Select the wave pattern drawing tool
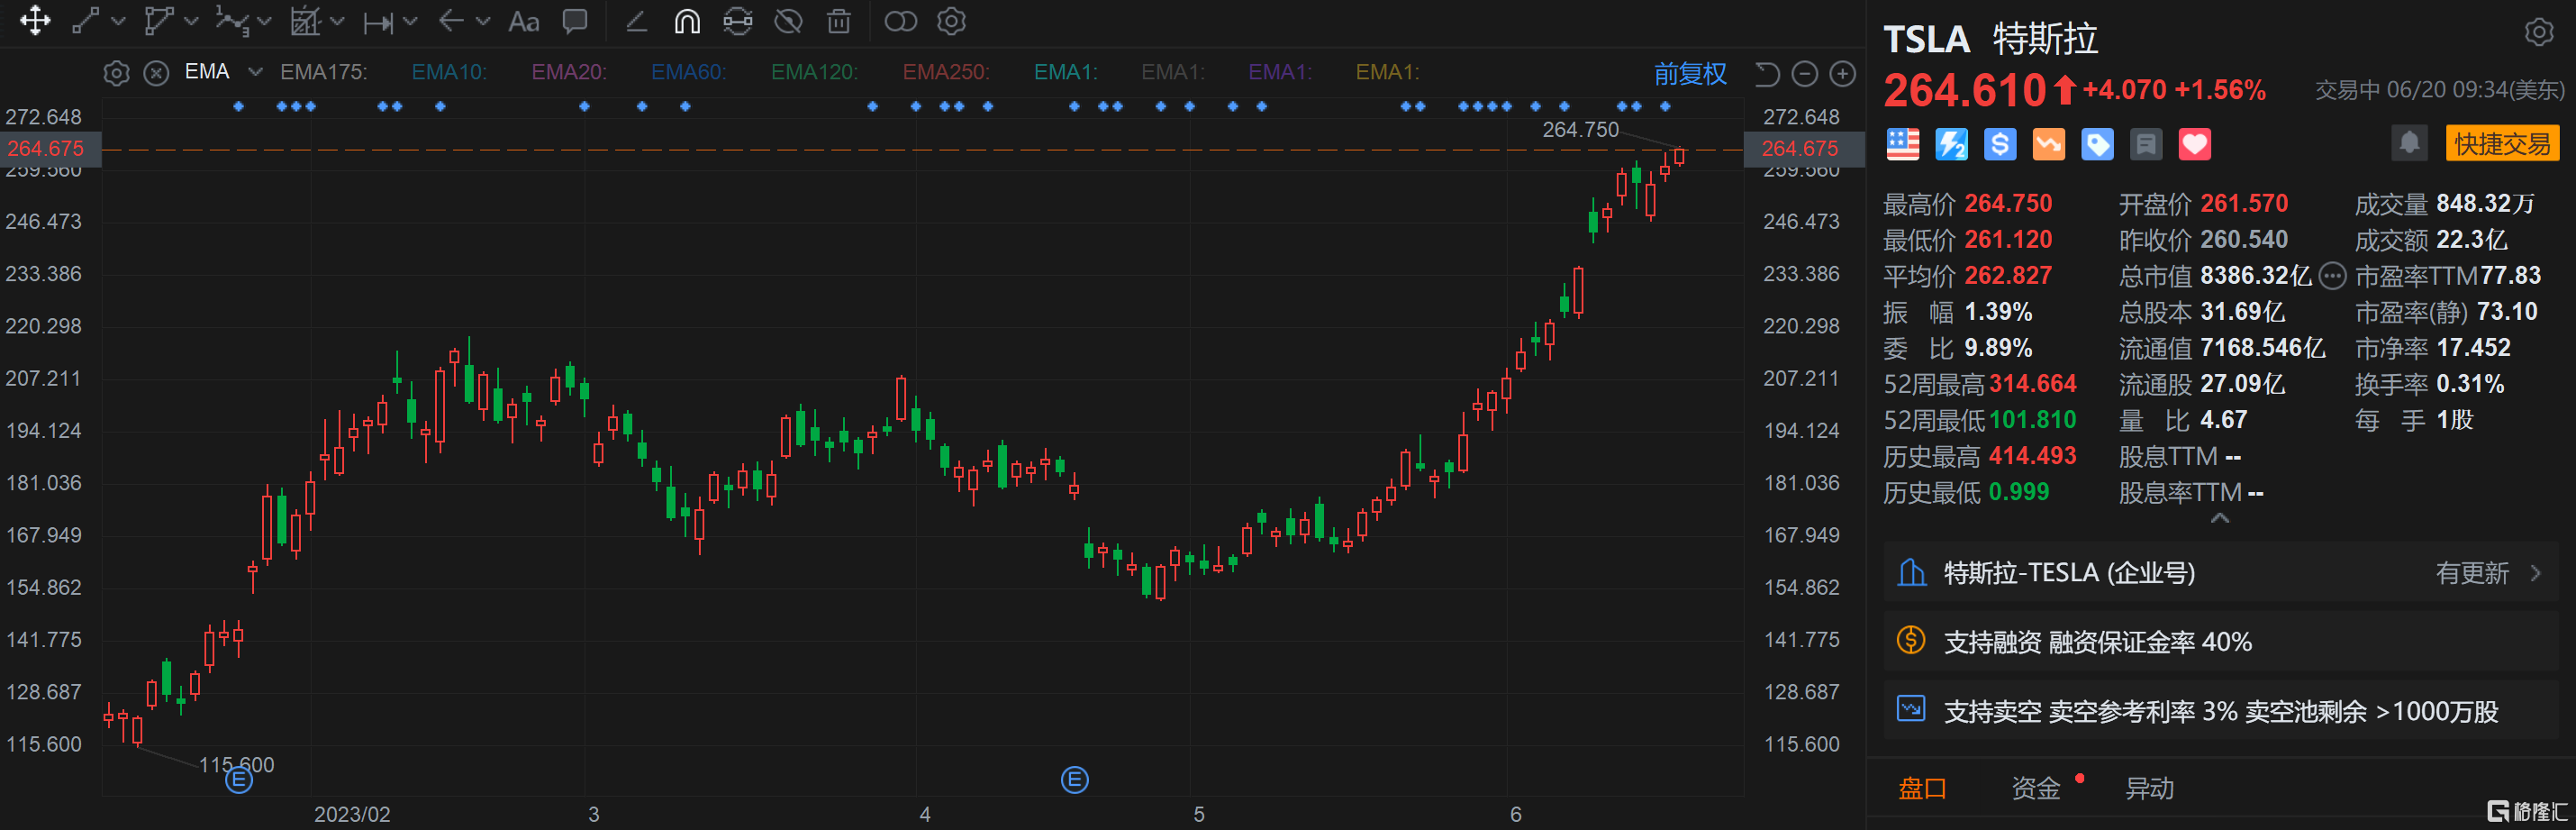 tap(232, 21)
